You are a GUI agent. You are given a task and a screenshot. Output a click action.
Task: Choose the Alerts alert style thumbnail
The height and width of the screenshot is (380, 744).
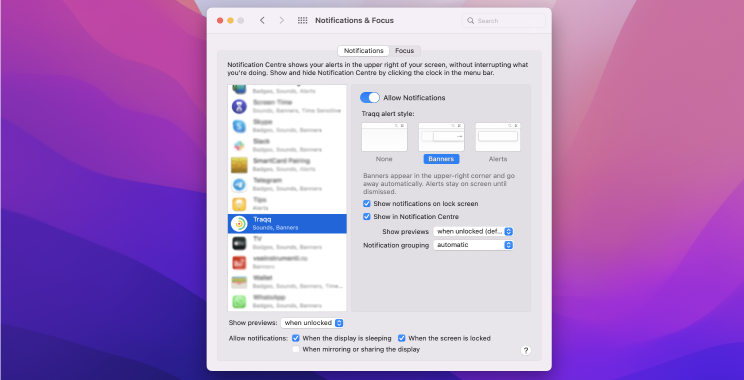click(498, 137)
